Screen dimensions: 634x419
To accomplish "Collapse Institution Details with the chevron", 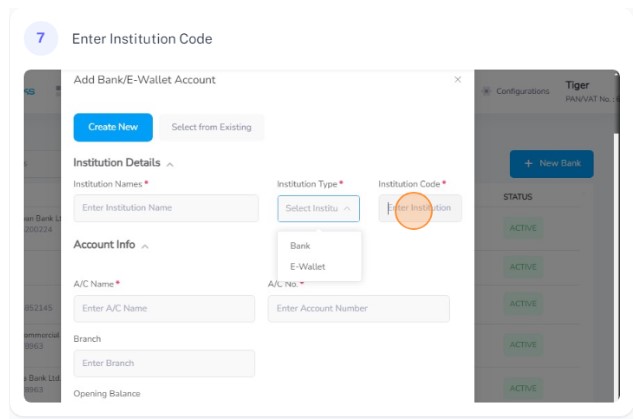I will point(170,164).
